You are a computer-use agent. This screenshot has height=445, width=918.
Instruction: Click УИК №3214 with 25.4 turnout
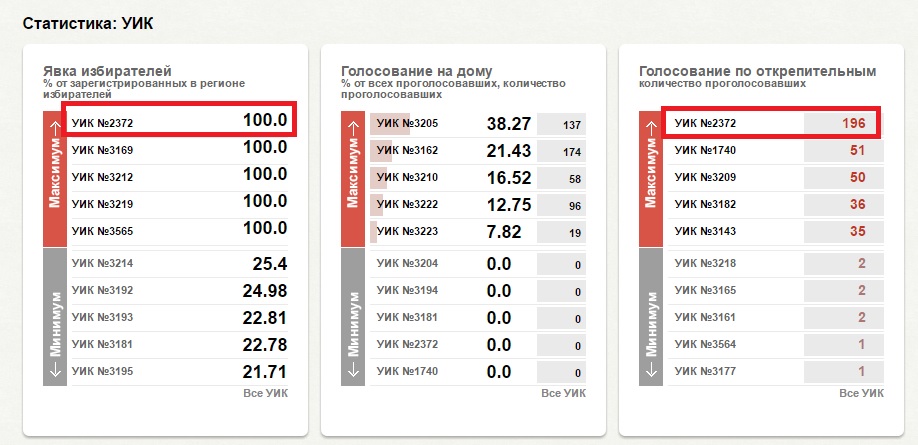[103, 263]
